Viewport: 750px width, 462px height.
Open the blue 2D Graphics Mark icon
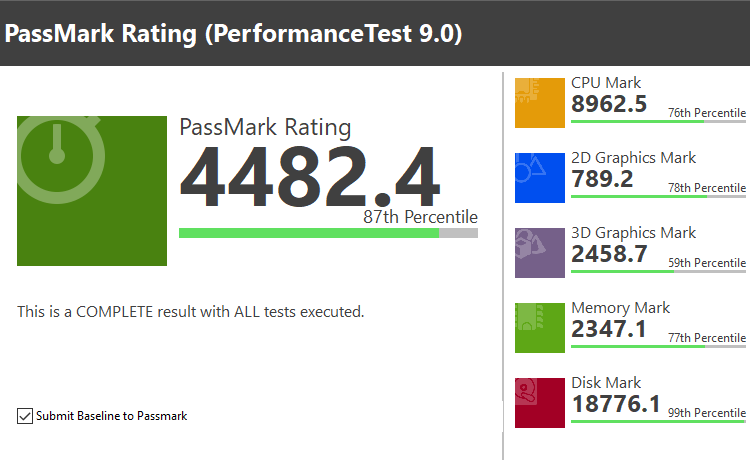tap(540, 178)
